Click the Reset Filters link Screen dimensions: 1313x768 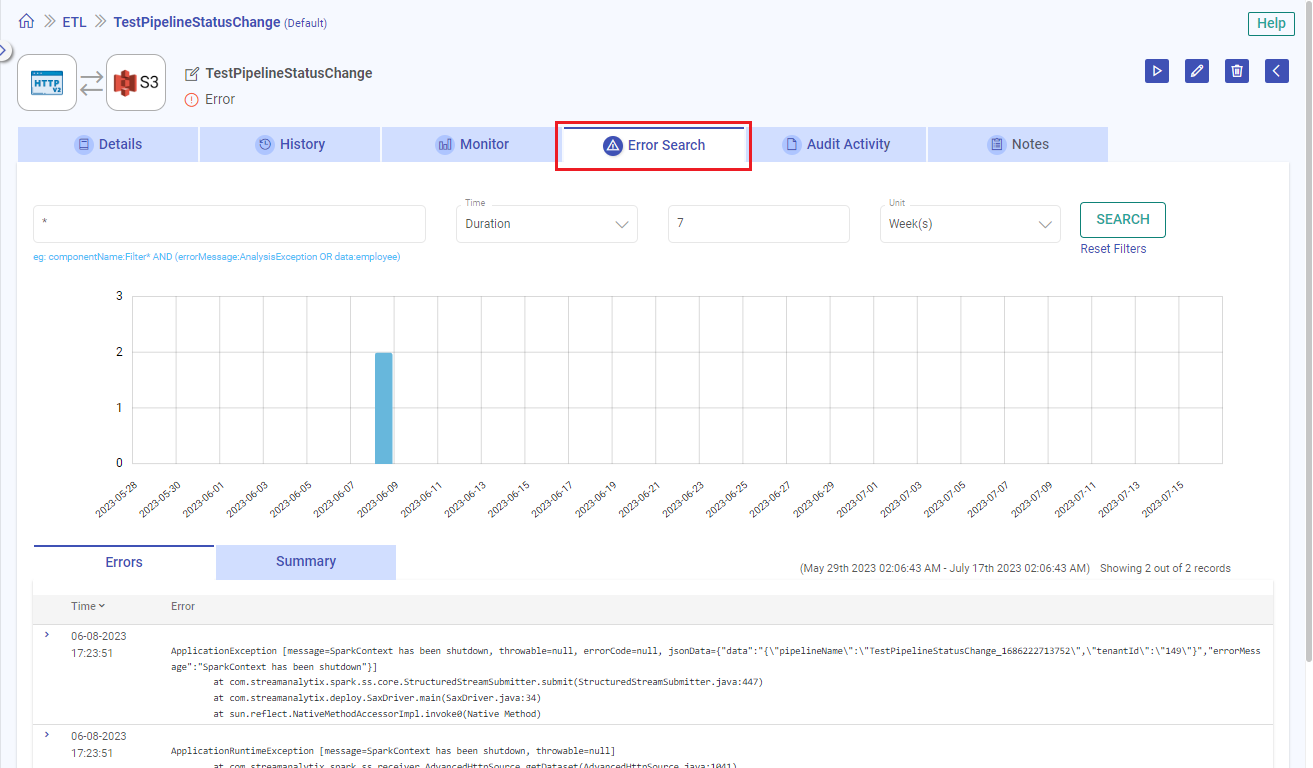1113,249
